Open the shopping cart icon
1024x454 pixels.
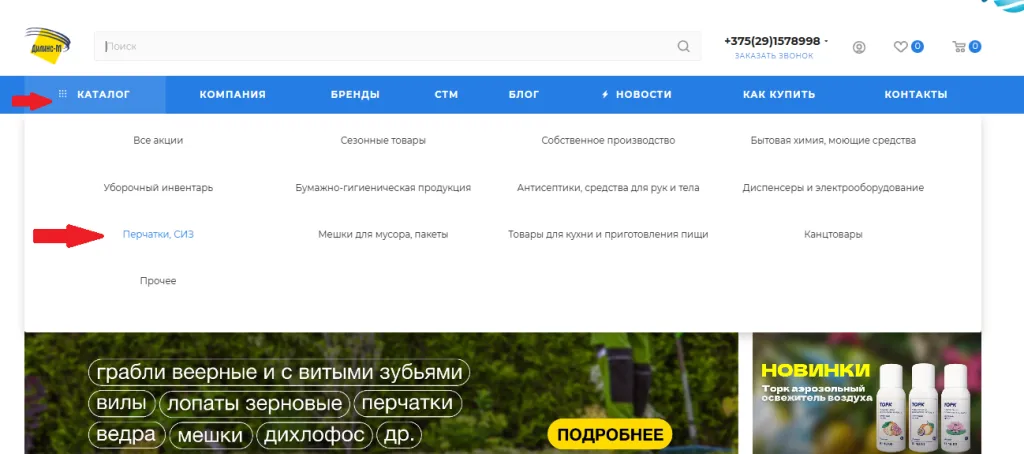coord(959,46)
